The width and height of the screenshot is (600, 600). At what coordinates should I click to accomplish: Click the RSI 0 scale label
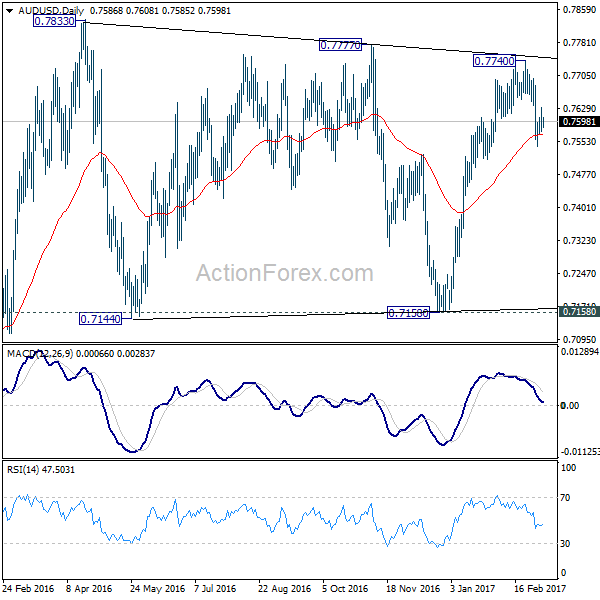[563, 573]
